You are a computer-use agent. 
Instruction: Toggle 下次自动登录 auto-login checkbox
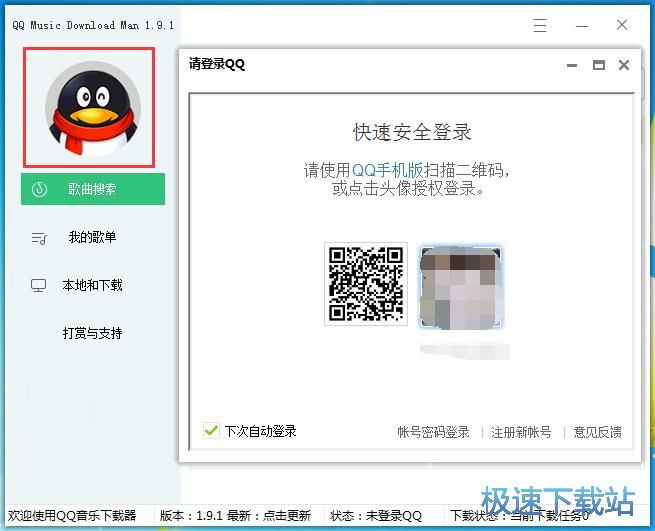[211, 431]
